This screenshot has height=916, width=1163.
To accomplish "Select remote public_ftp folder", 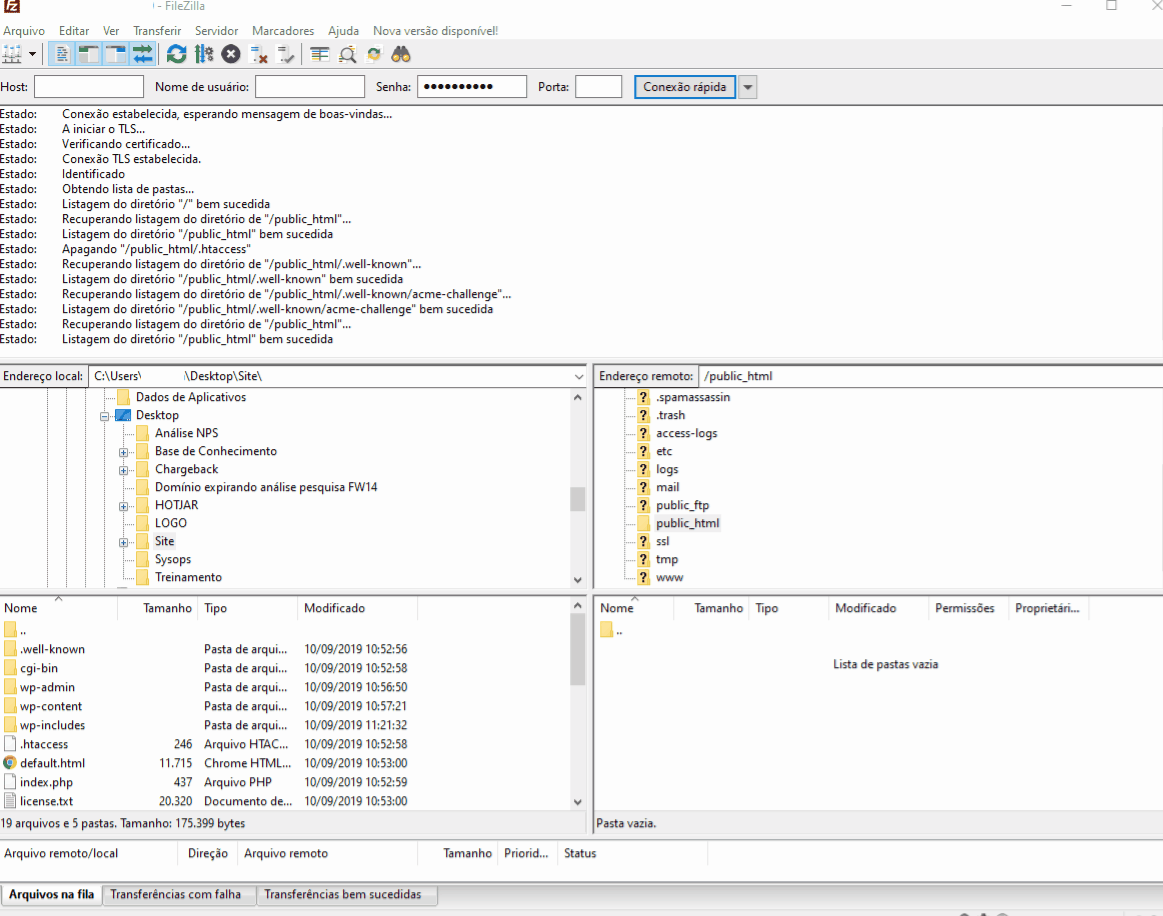I will [682, 505].
